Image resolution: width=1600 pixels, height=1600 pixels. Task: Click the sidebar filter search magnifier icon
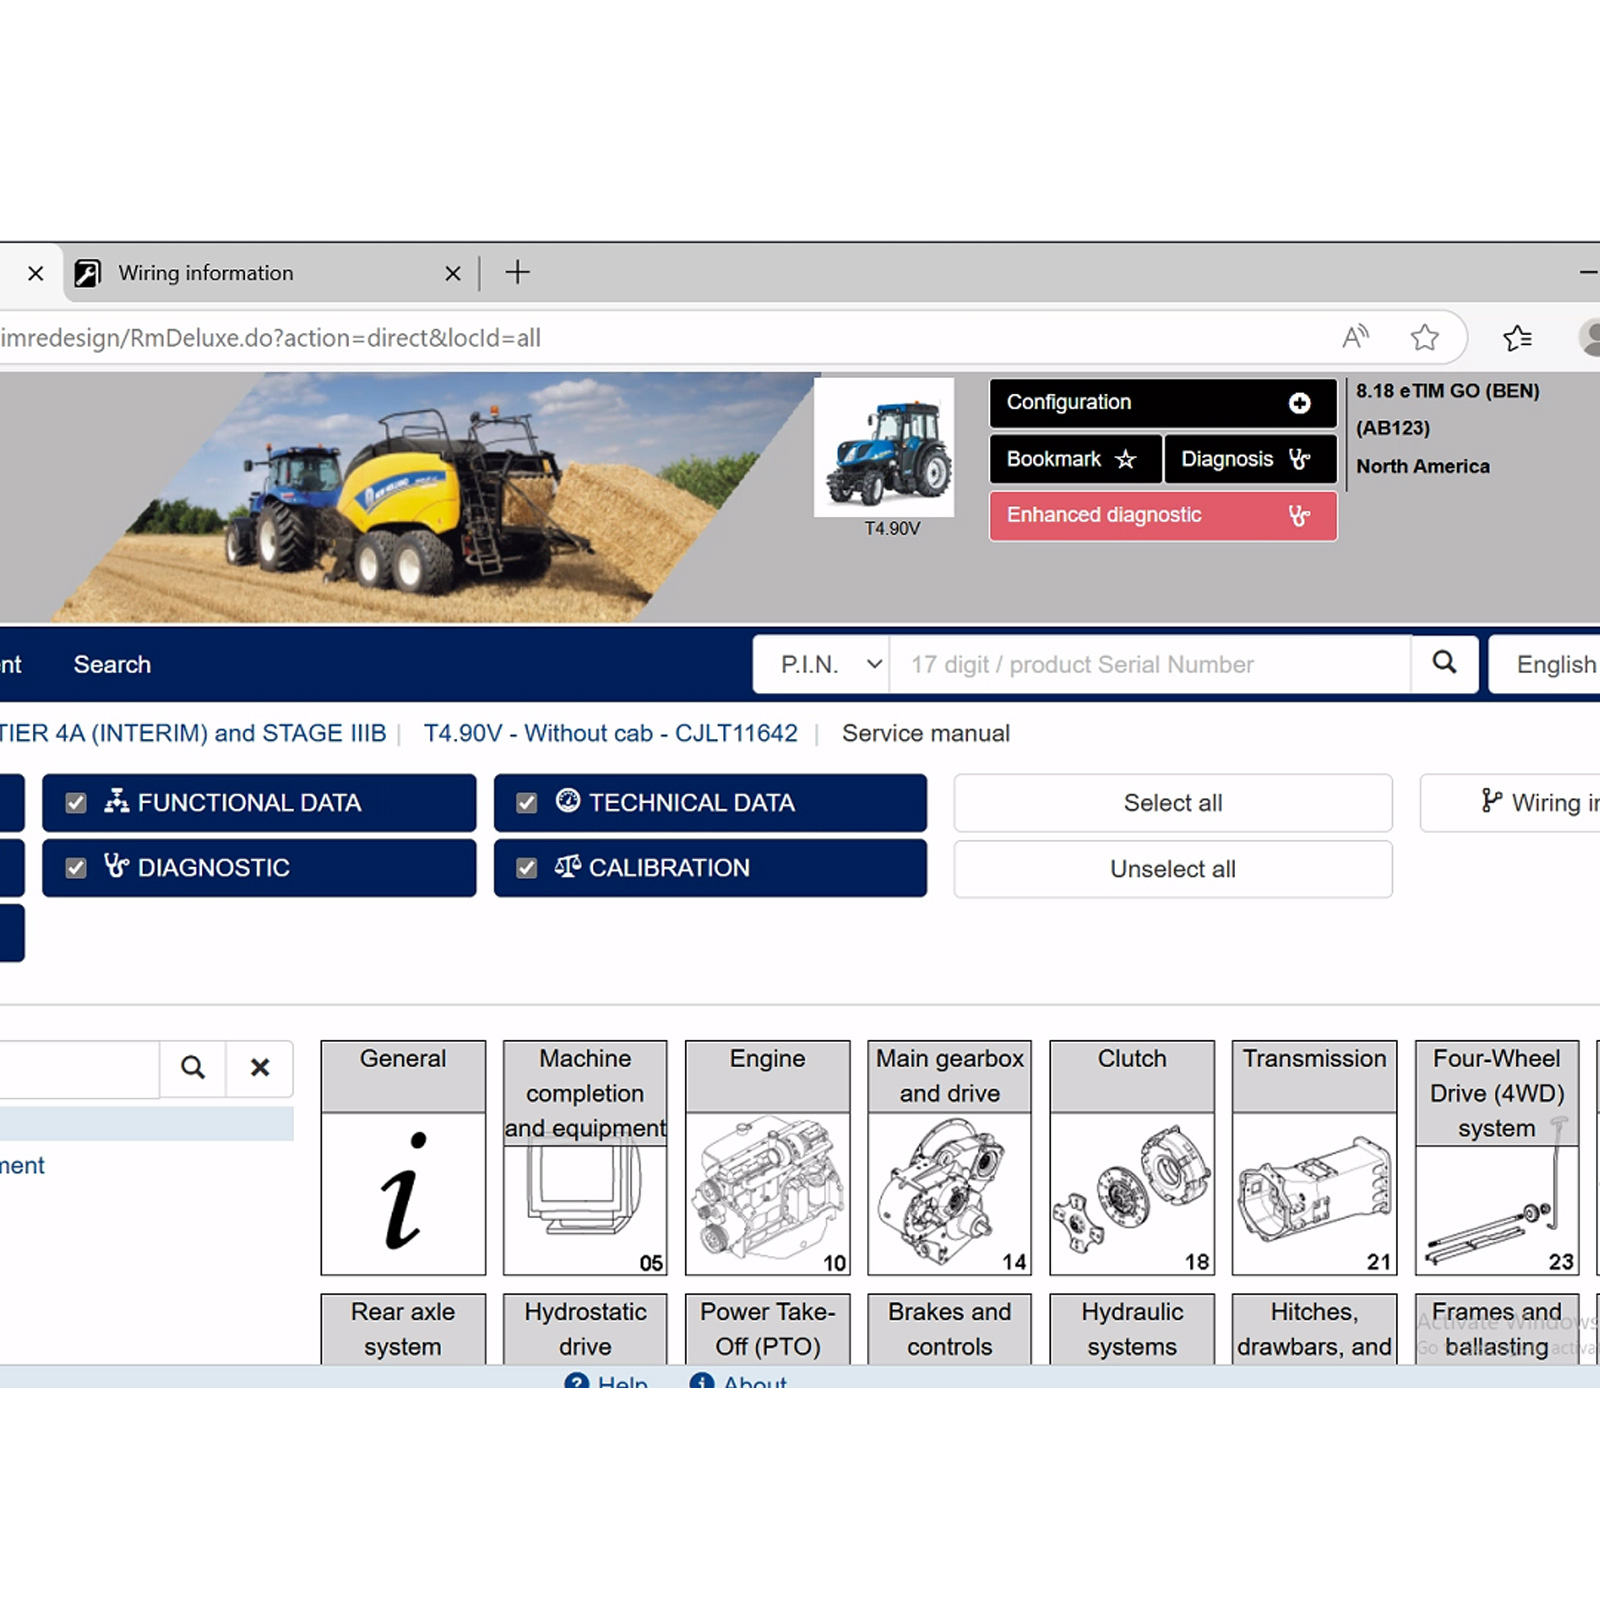coord(193,1068)
